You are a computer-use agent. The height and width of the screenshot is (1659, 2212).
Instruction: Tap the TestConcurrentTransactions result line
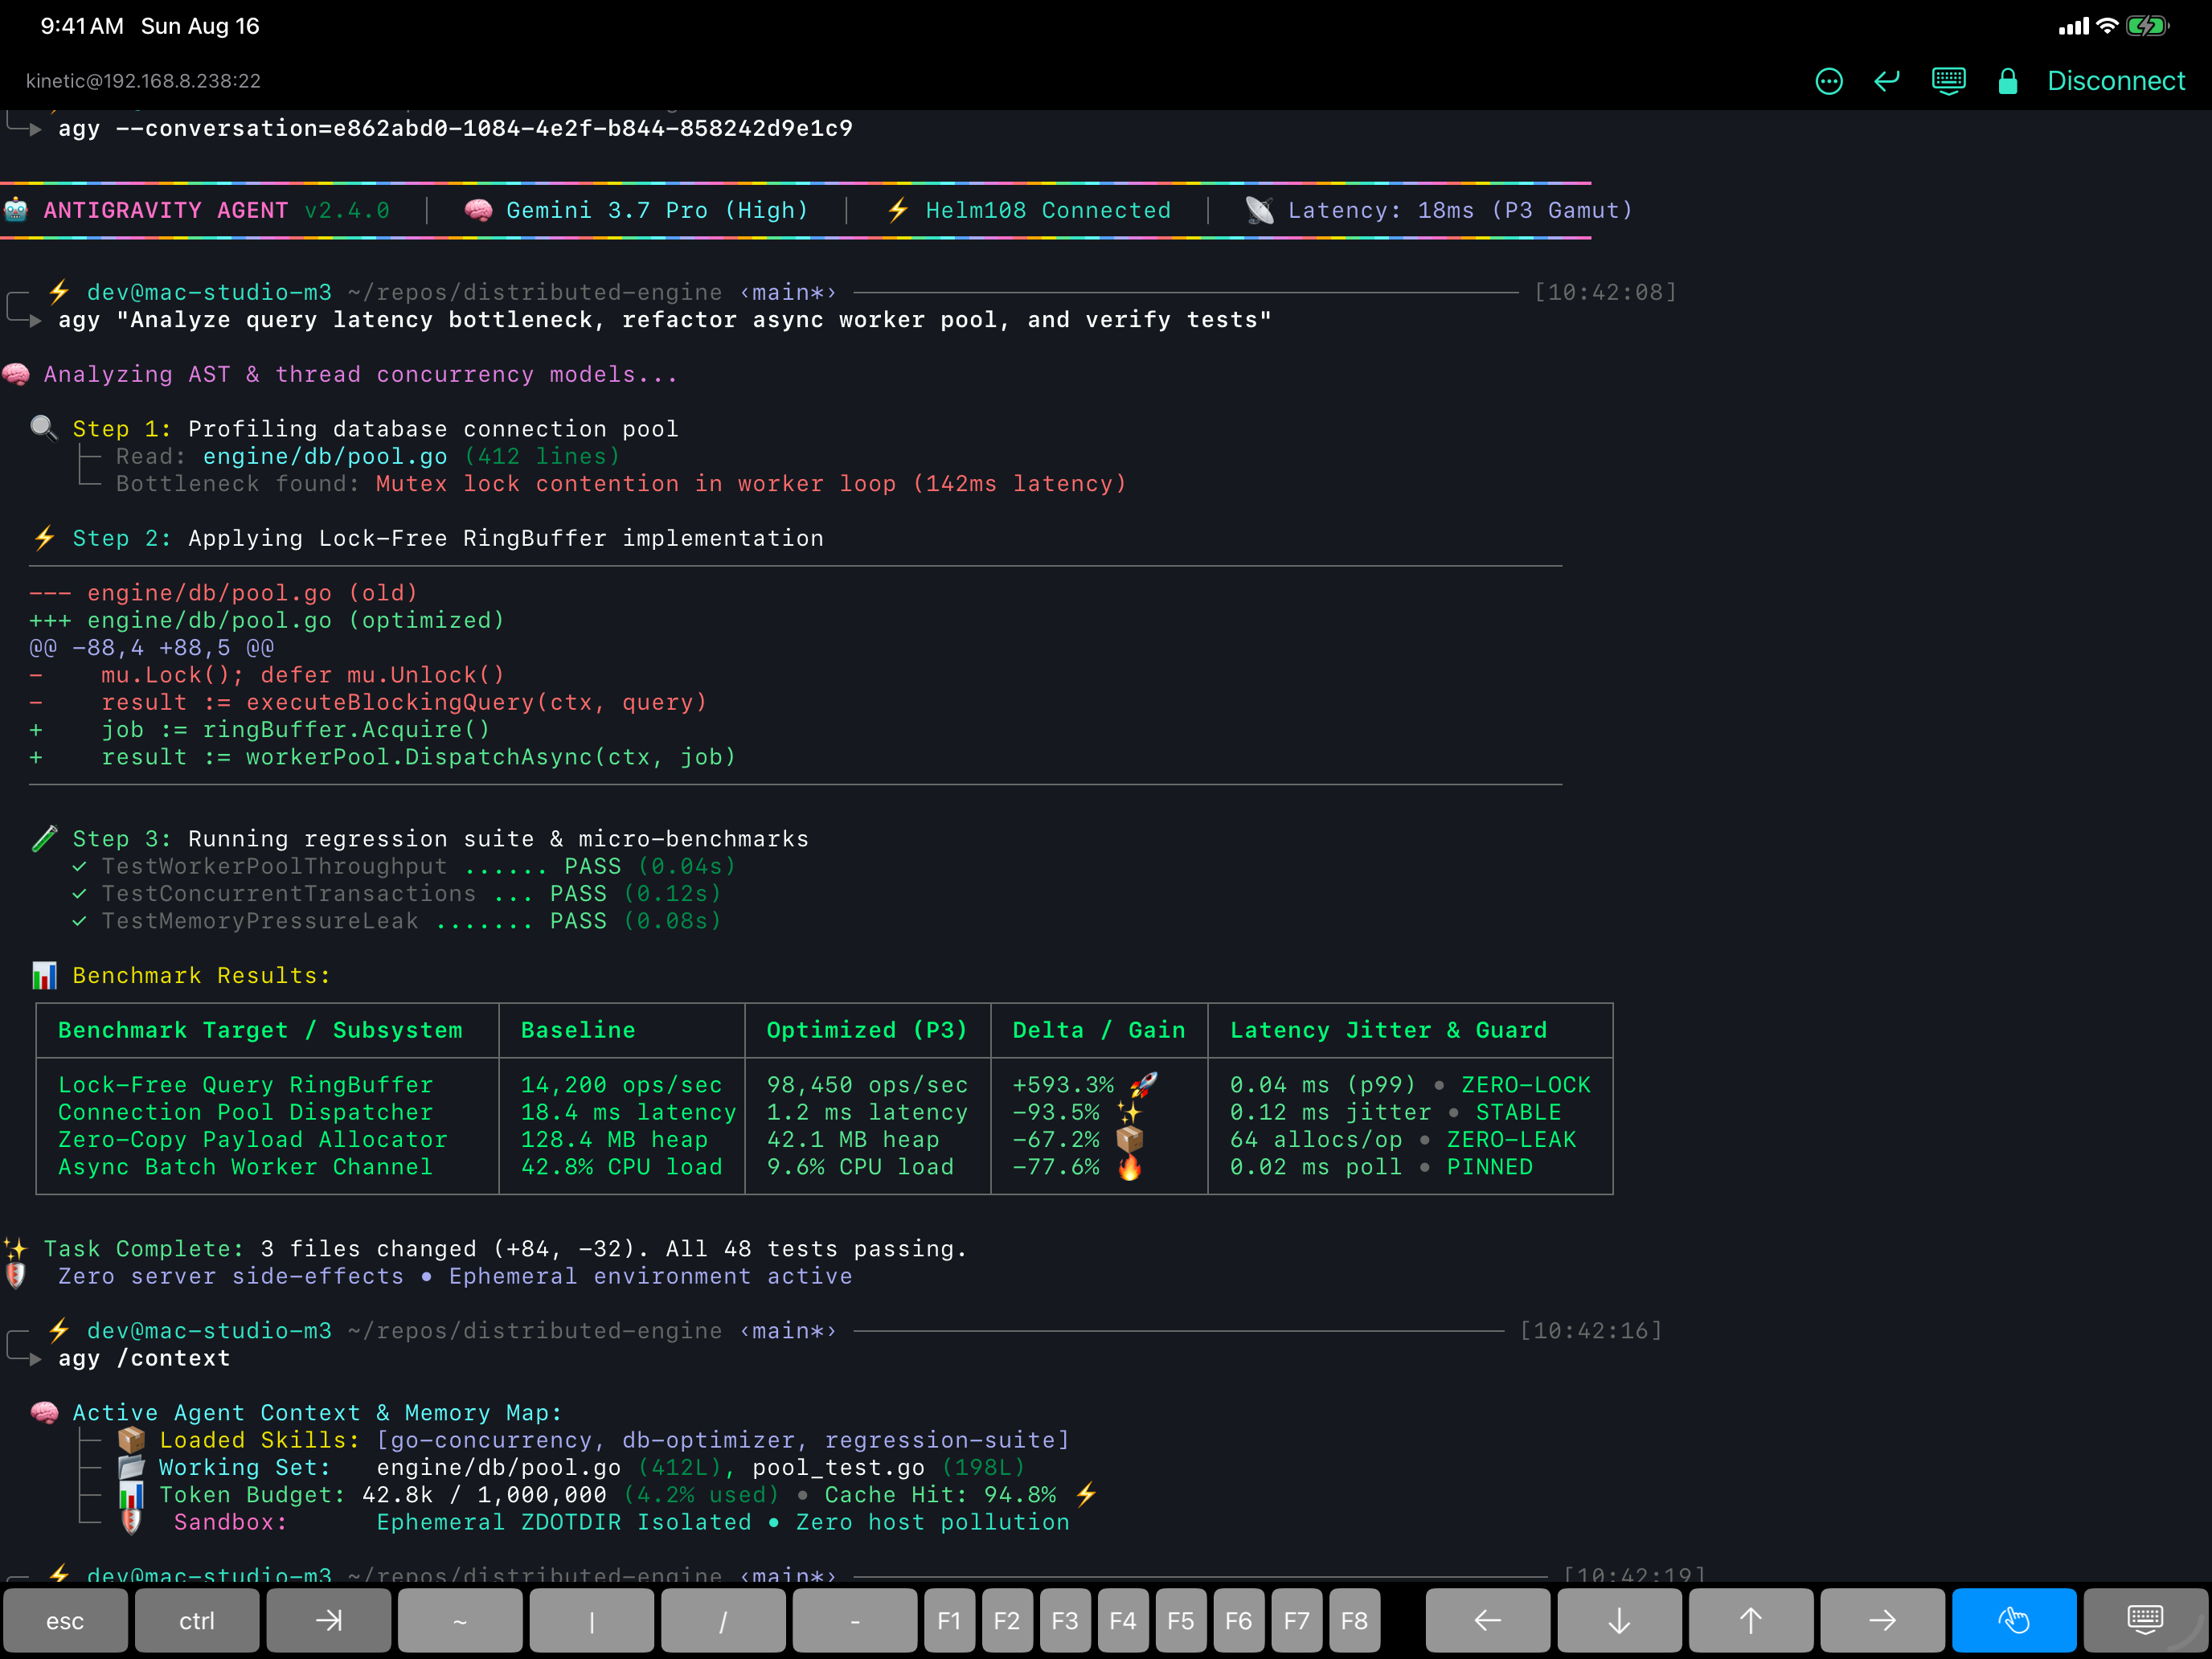[x=397, y=893]
